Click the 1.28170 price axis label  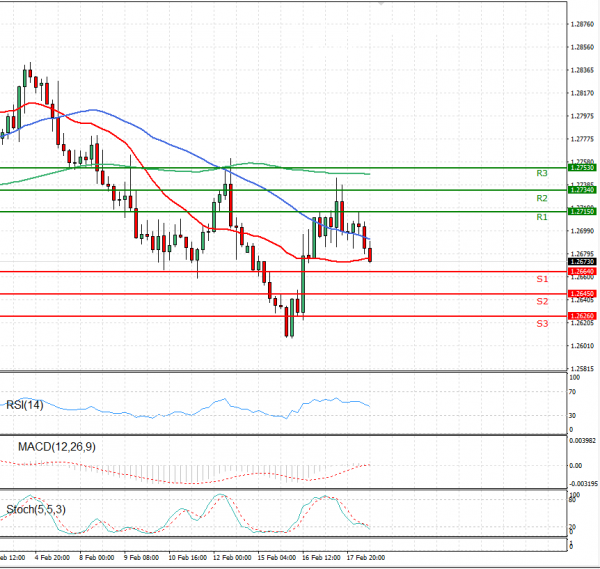(x=582, y=93)
